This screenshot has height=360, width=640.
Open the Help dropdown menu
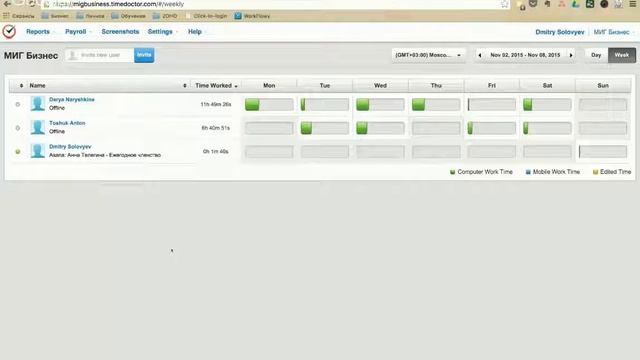click(x=197, y=31)
